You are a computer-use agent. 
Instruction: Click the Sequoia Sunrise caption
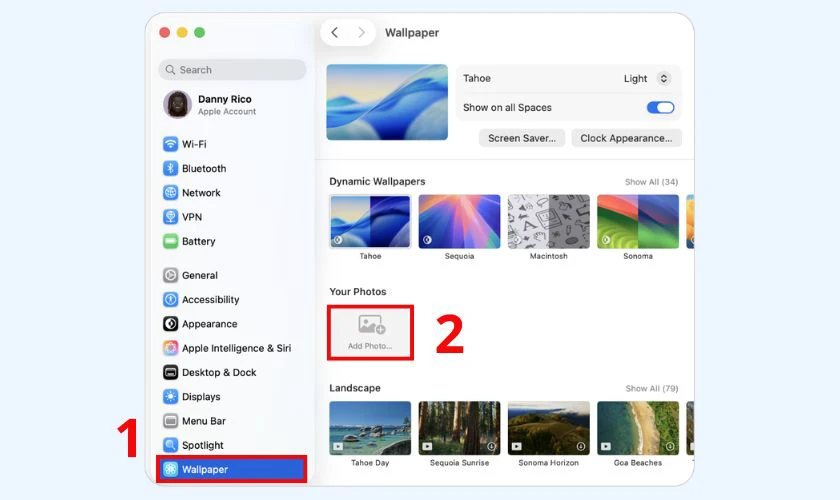click(x=460, y=463)
